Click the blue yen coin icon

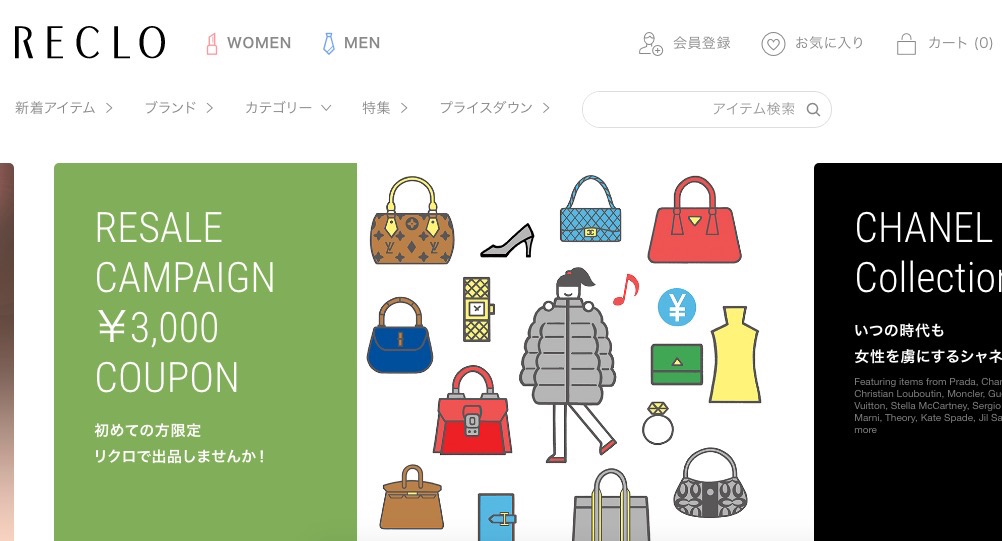click(x=677, y=307)
